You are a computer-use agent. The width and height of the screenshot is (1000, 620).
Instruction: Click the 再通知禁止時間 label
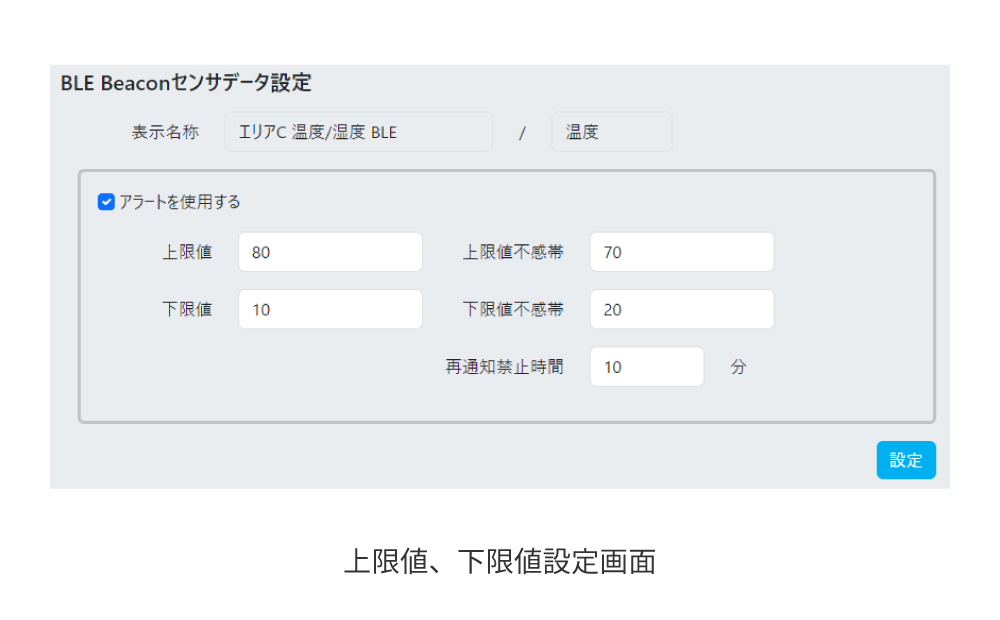(x=504, y=367)
